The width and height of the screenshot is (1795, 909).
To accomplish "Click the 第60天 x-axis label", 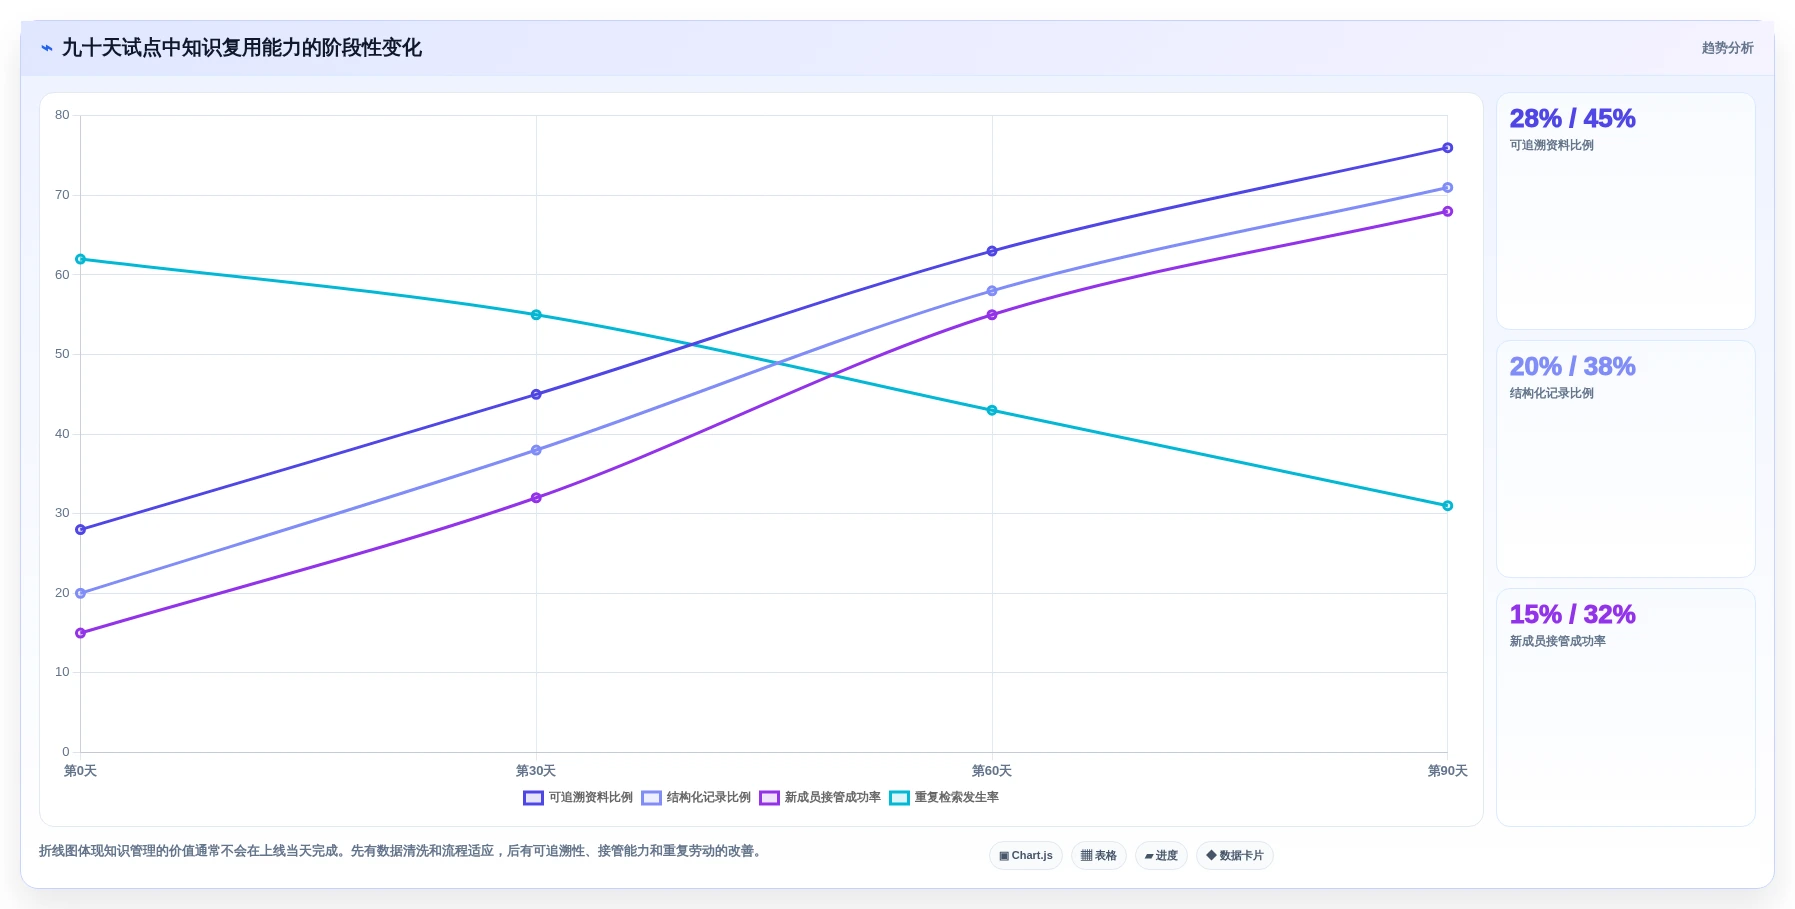I will [992, 771].
